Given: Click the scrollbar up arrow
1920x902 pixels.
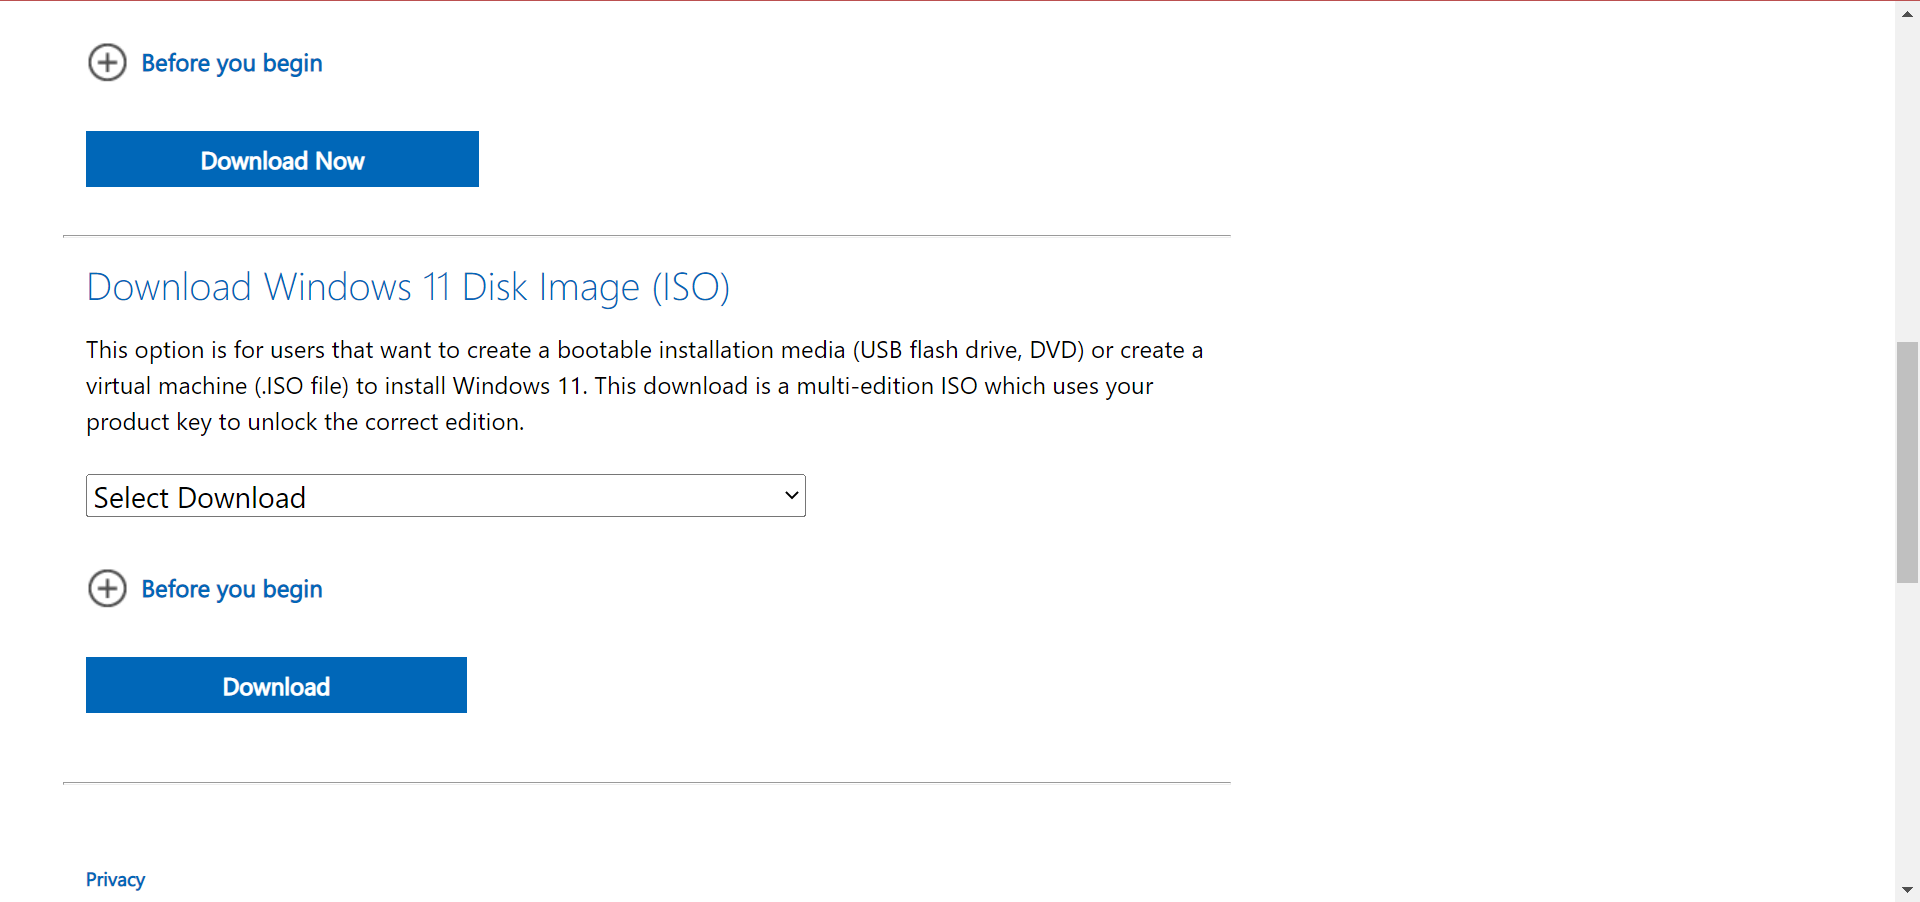Looking at the screenshot, I should click(x=1907, y=13).
